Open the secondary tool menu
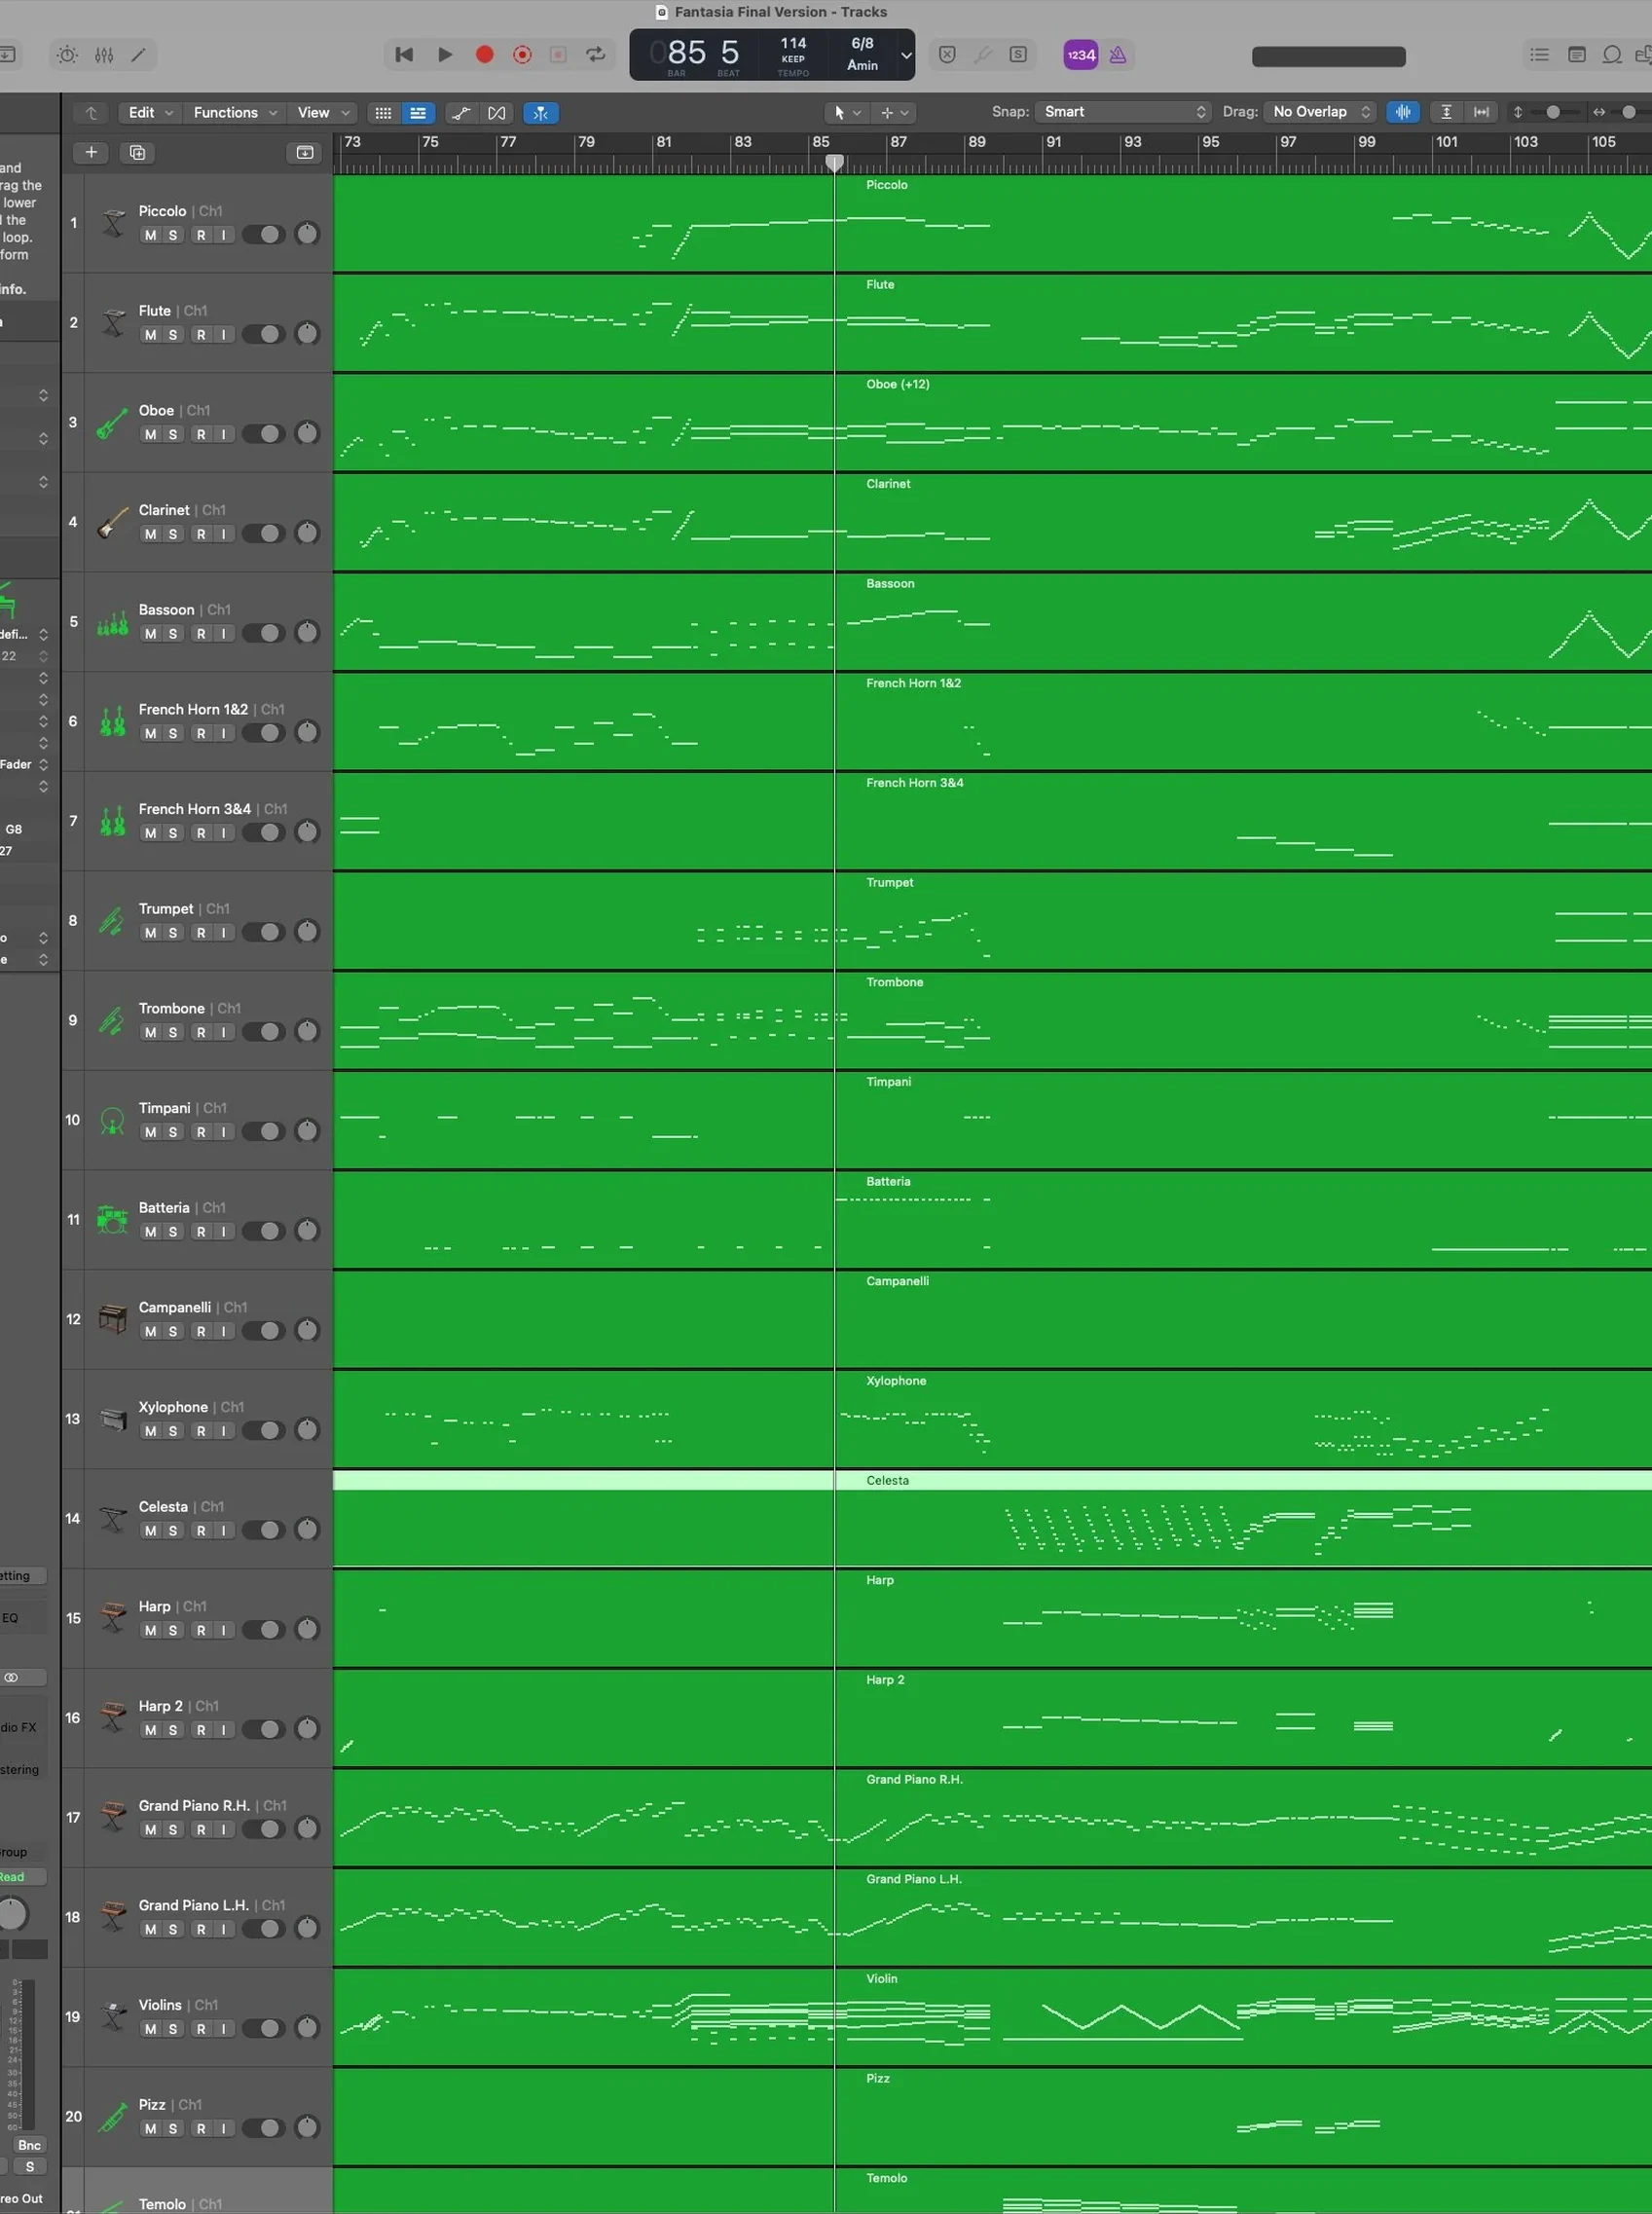 [x=894, y=113]
